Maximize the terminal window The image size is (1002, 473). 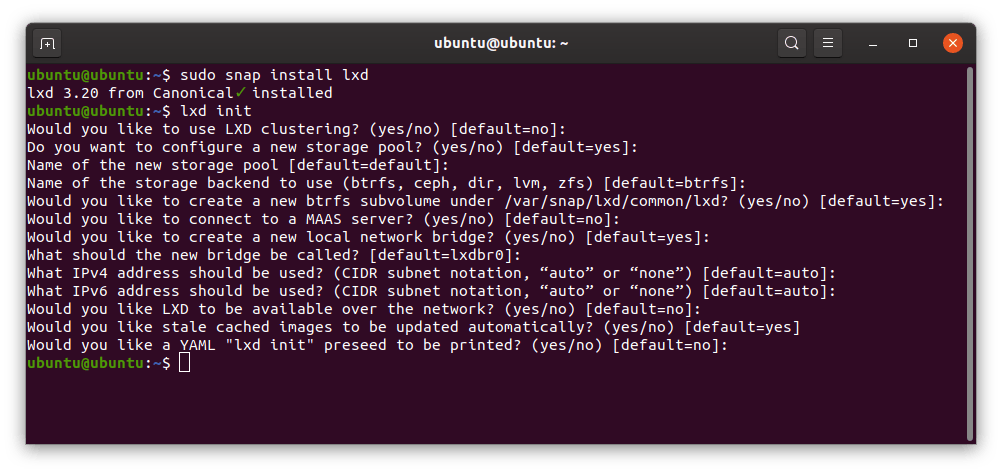[913, 43]
